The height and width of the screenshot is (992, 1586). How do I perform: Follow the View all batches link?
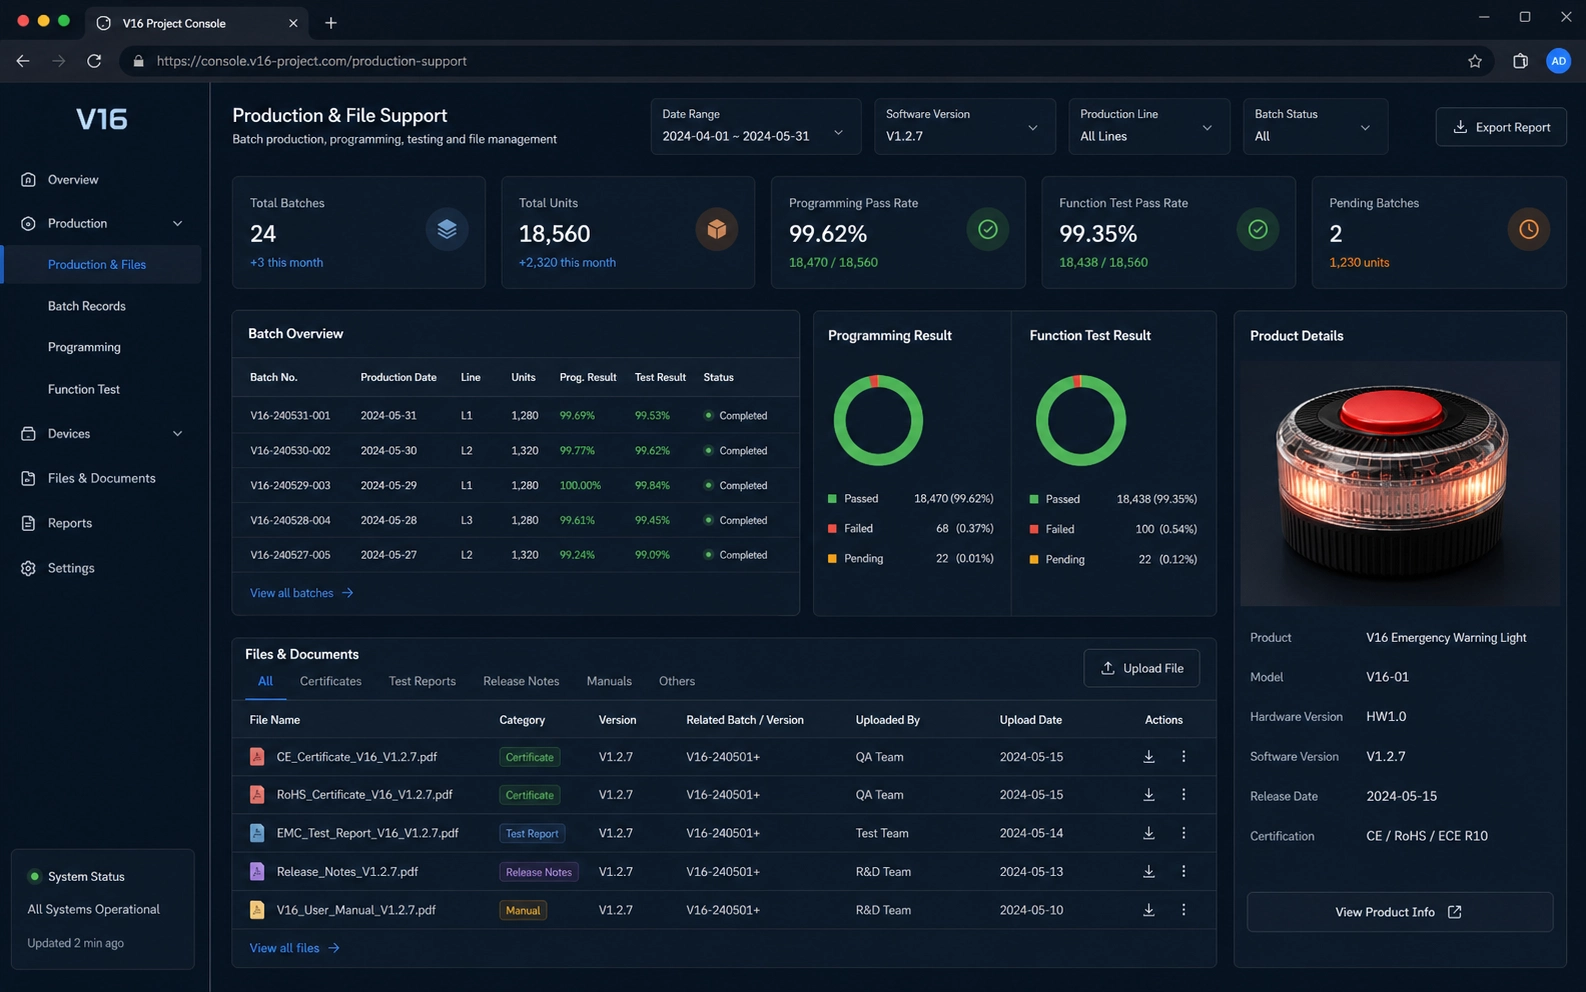click(302, 593)
